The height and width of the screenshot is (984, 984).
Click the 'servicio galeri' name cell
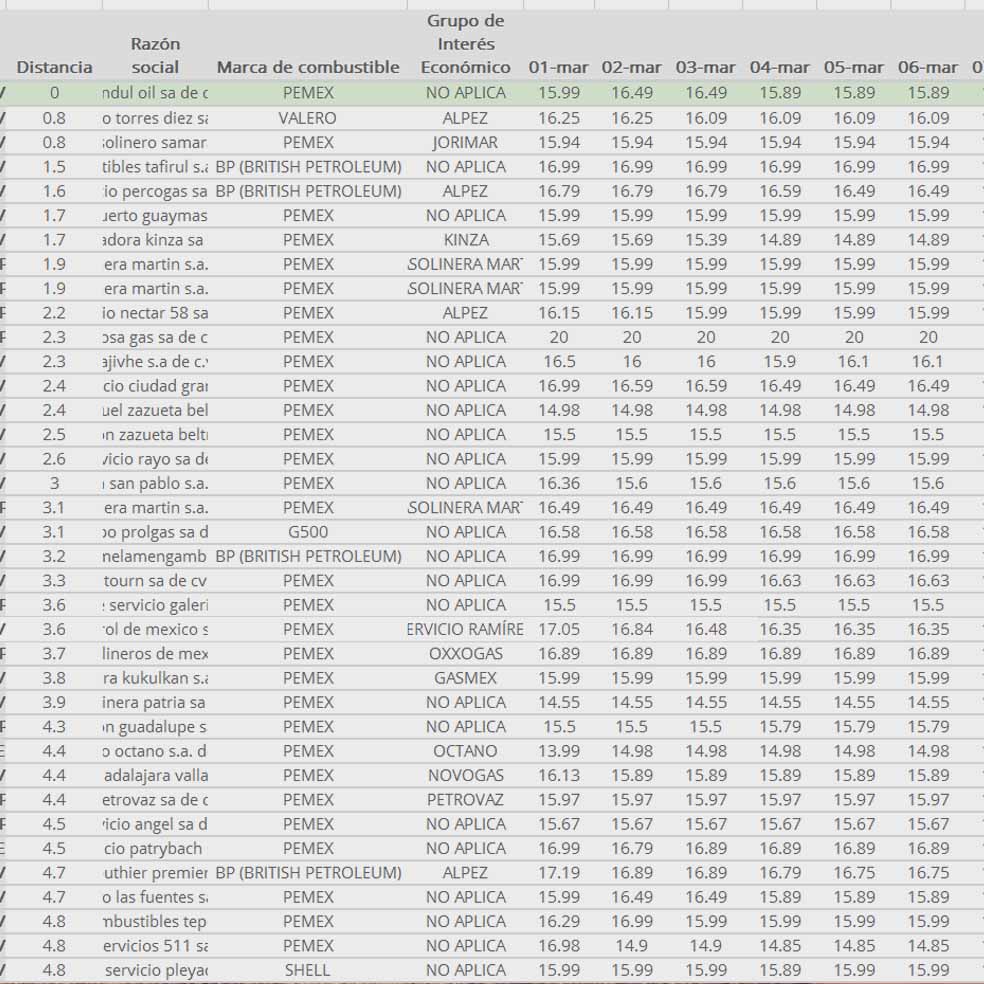click(156, 605)
